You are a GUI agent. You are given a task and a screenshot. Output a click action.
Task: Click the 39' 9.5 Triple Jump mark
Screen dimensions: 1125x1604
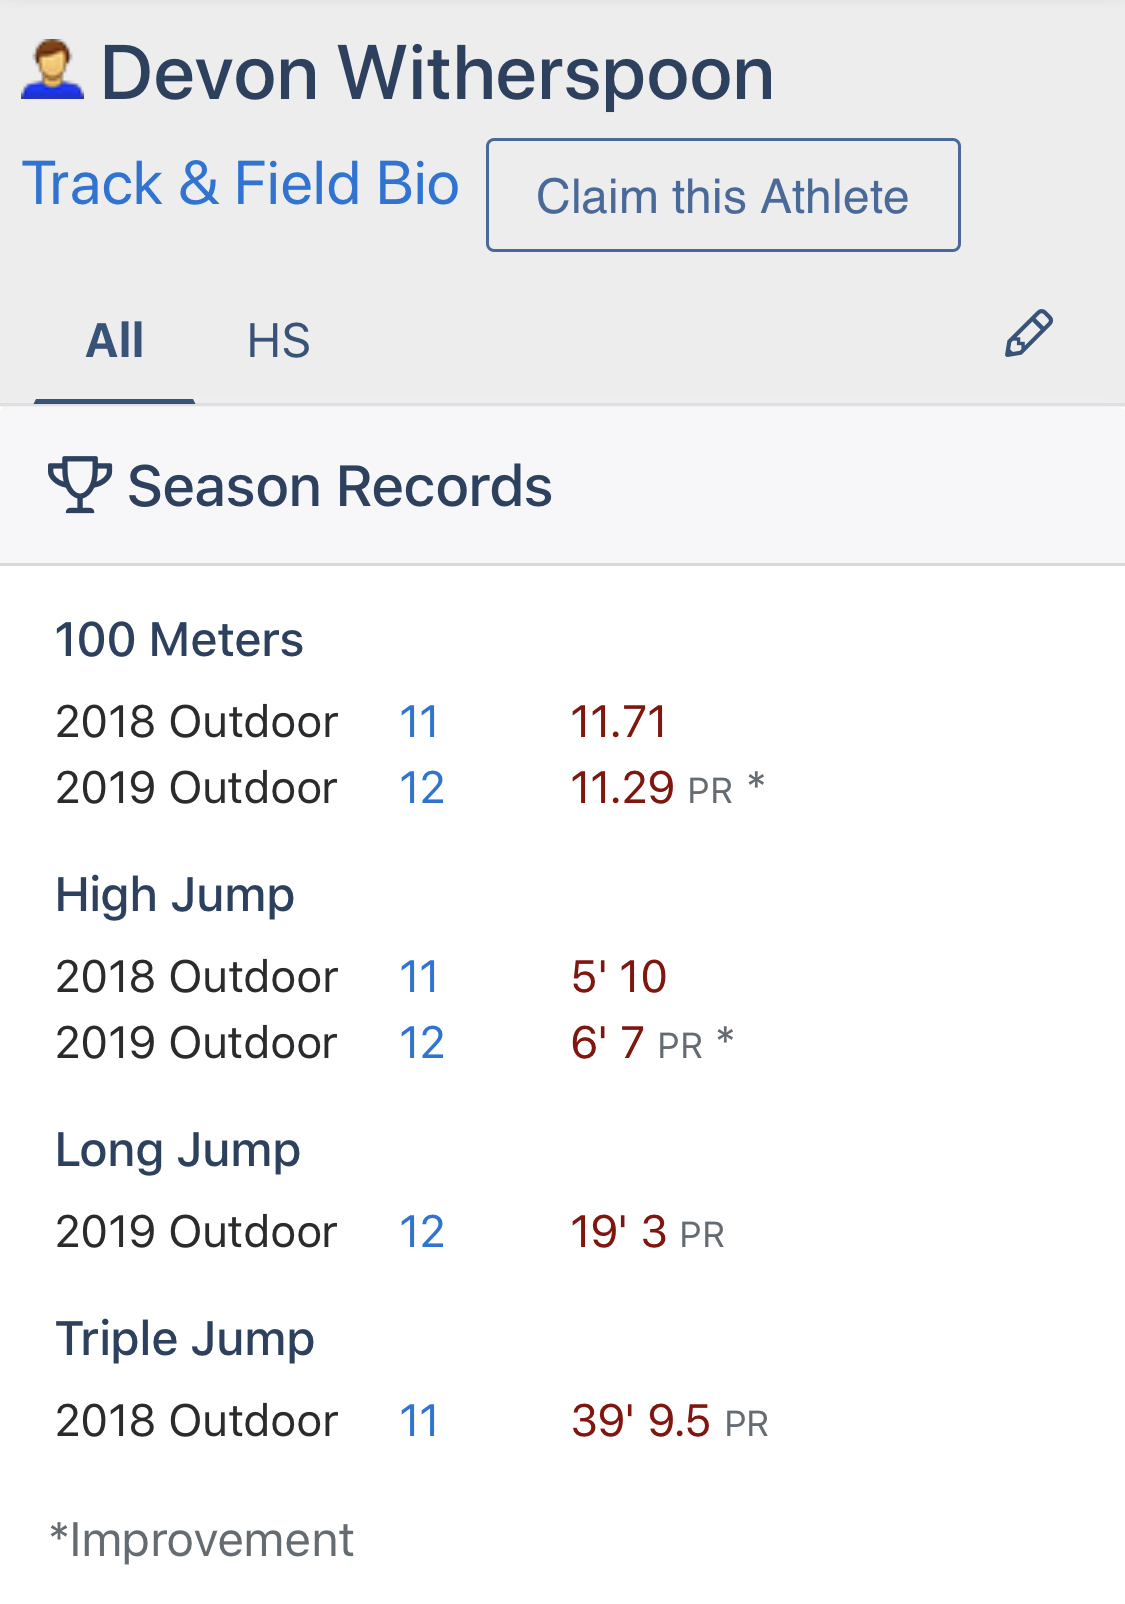coord(640,1421)
